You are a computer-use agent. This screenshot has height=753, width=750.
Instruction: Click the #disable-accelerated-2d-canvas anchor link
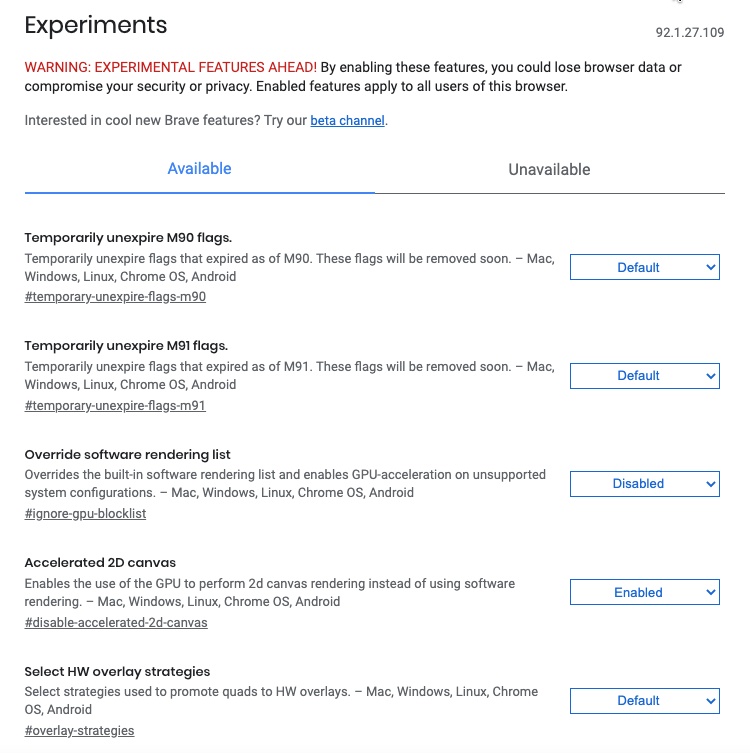[x=116, y=623]
